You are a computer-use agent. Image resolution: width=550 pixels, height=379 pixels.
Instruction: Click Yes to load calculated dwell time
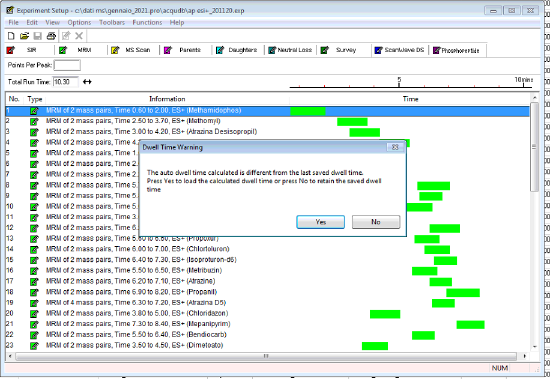(x=321, y=222)
